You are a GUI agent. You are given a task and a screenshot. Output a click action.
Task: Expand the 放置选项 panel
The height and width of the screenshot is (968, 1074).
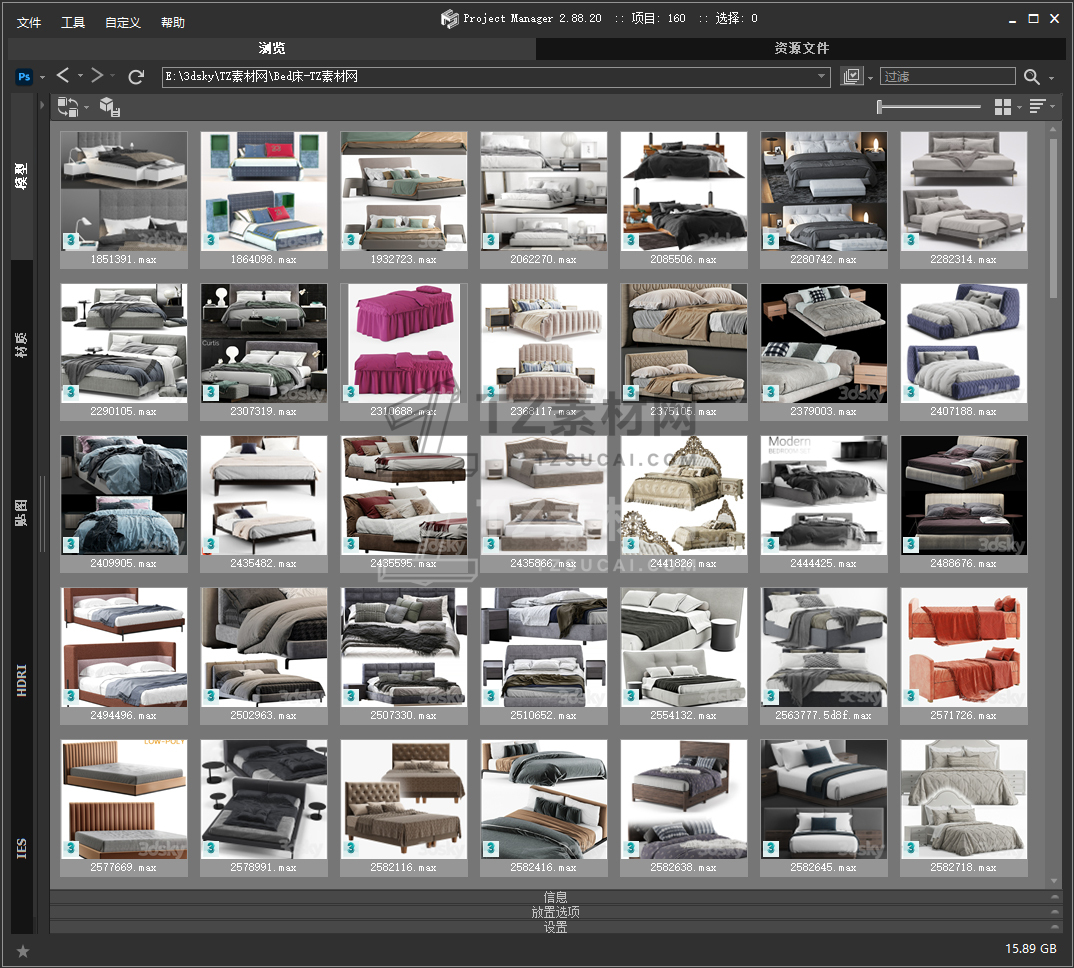555,912
